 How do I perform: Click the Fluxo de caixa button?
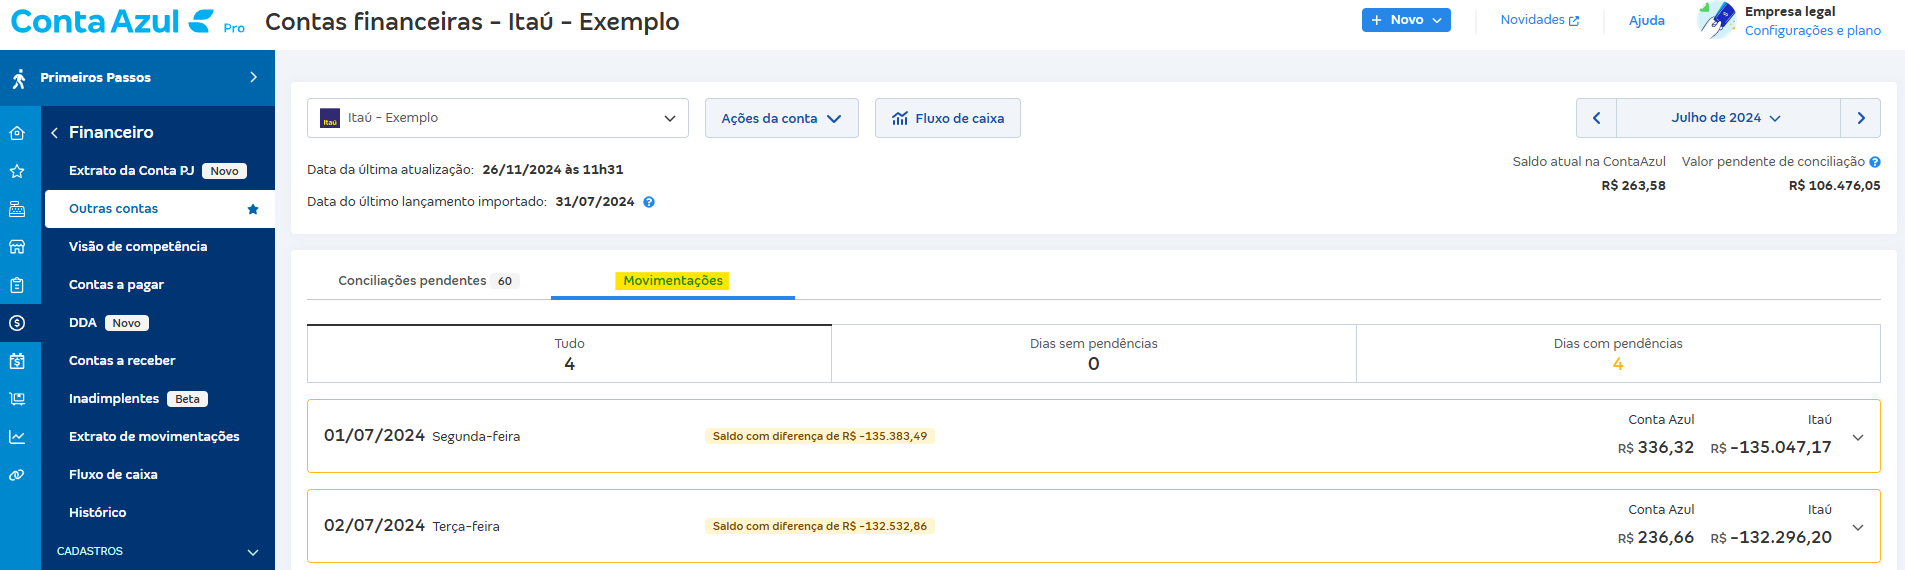(x=947, y=118)
